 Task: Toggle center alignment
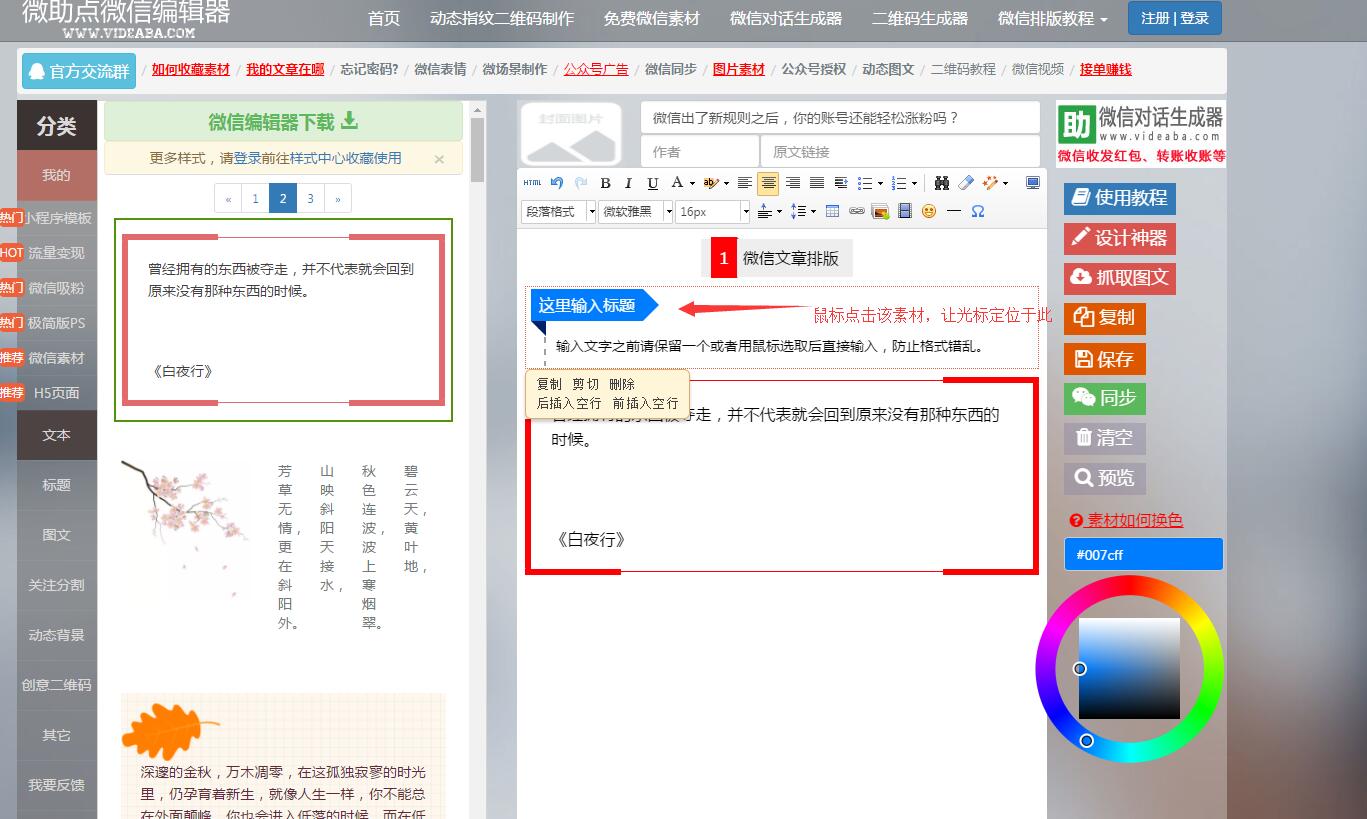point(768,183)
